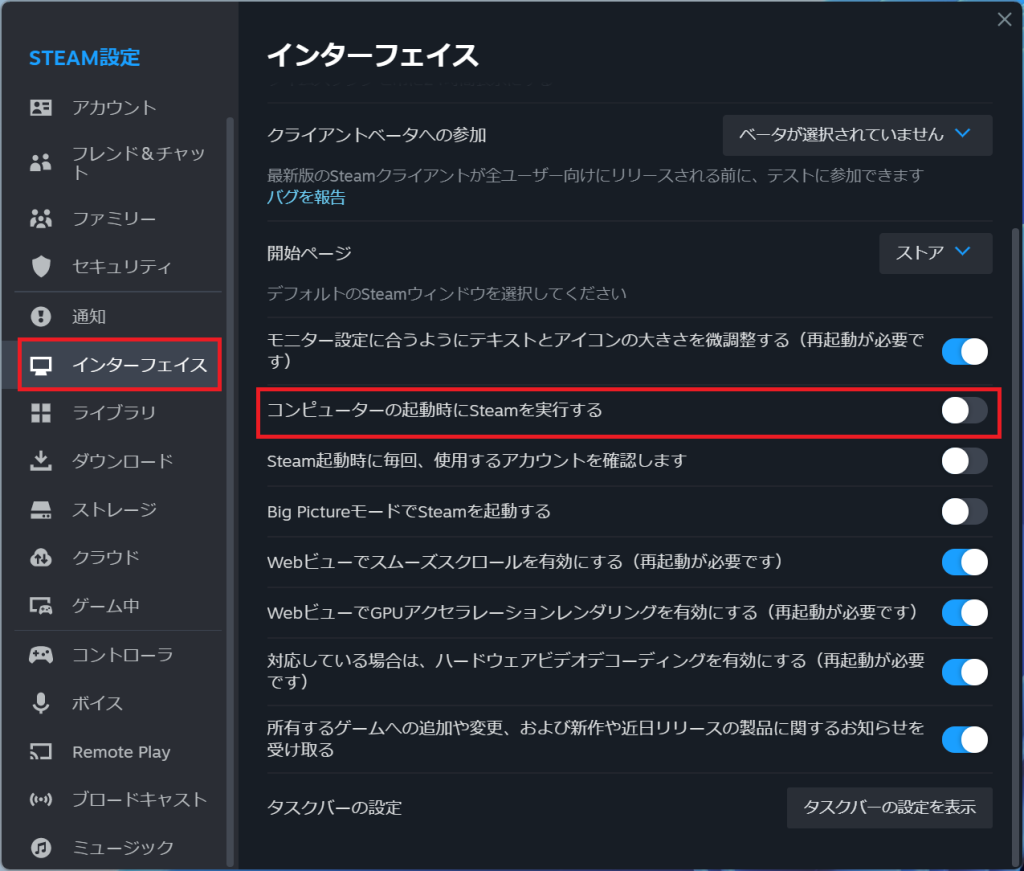
Task: Select the Downloads arrow icon
Action: 41,461
